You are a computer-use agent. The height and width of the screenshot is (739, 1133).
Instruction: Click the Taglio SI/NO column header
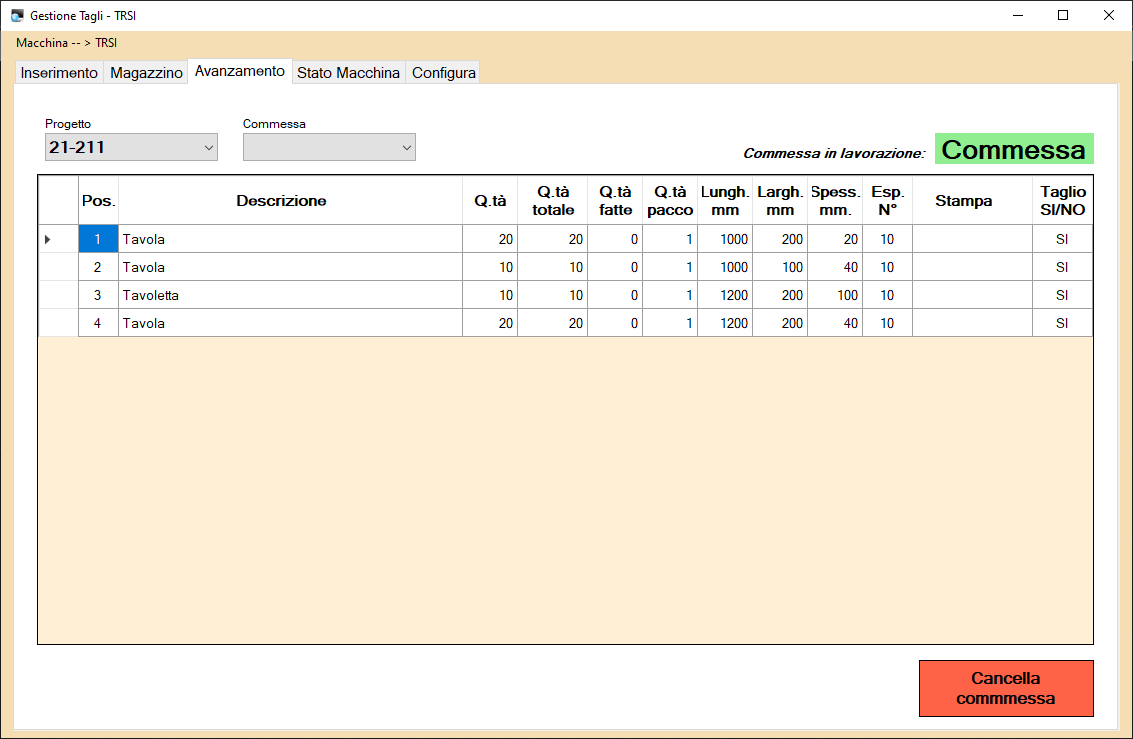tap(1062, 201)
